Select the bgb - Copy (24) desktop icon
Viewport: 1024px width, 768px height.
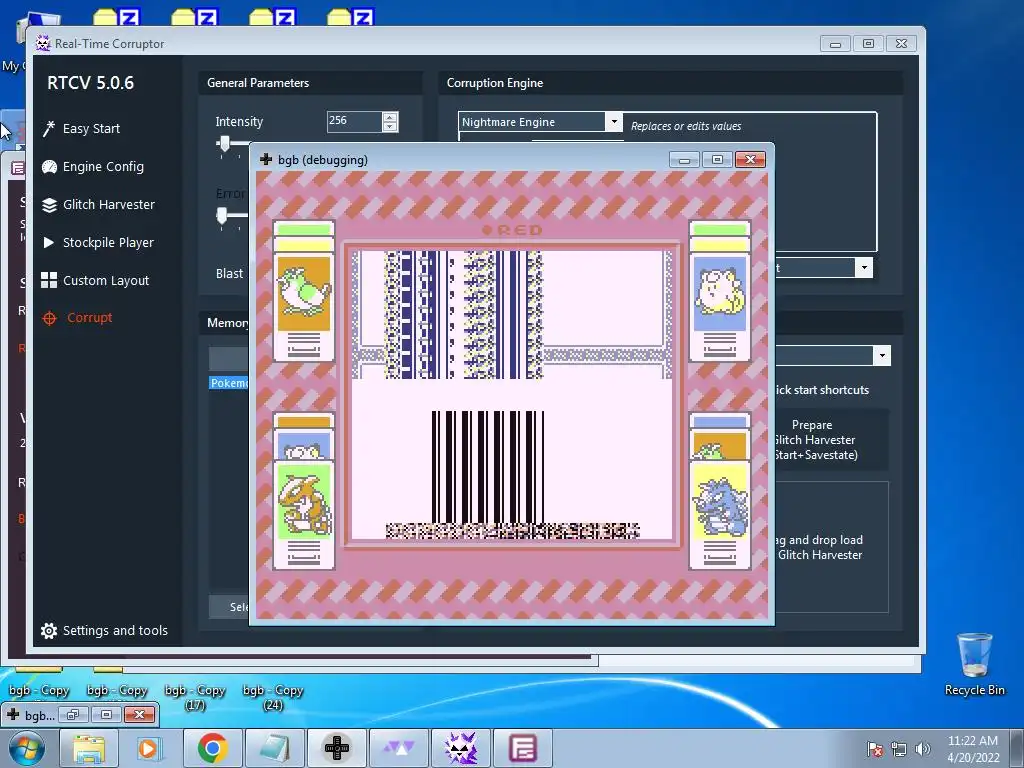point(273,696)
